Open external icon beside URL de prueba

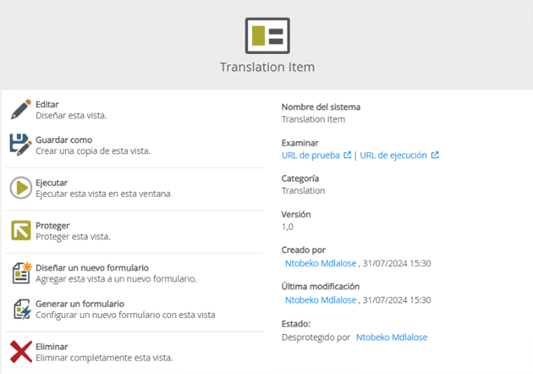coord(347,155)
